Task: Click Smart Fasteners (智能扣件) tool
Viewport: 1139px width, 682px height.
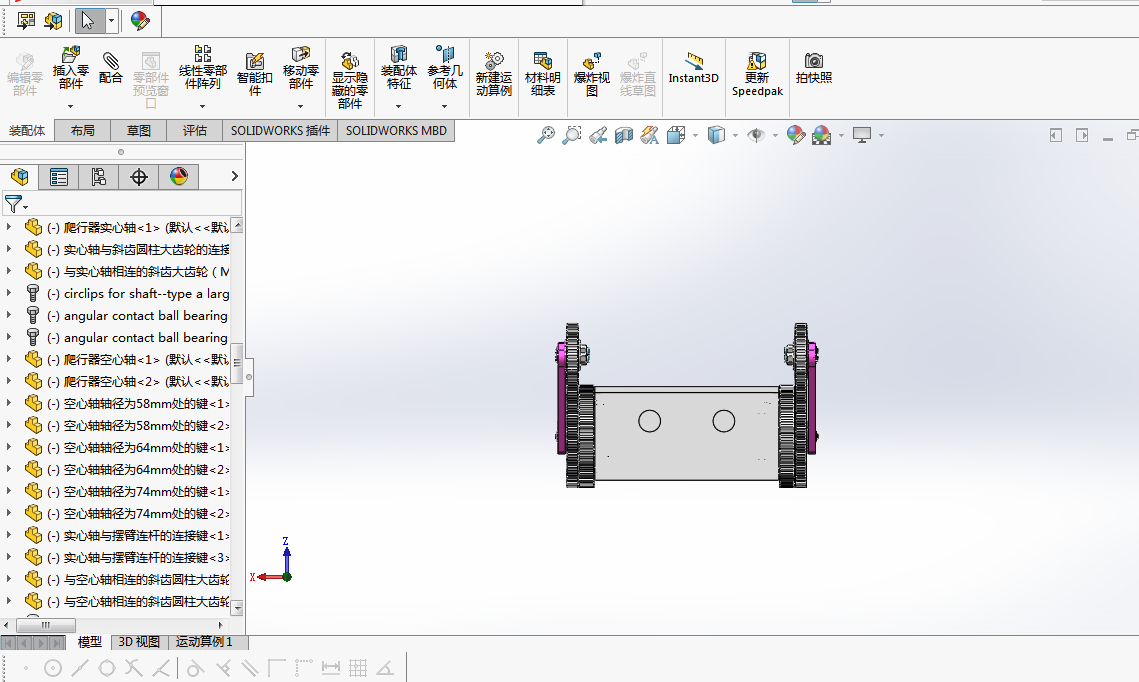Action: (x=254, y=75)
